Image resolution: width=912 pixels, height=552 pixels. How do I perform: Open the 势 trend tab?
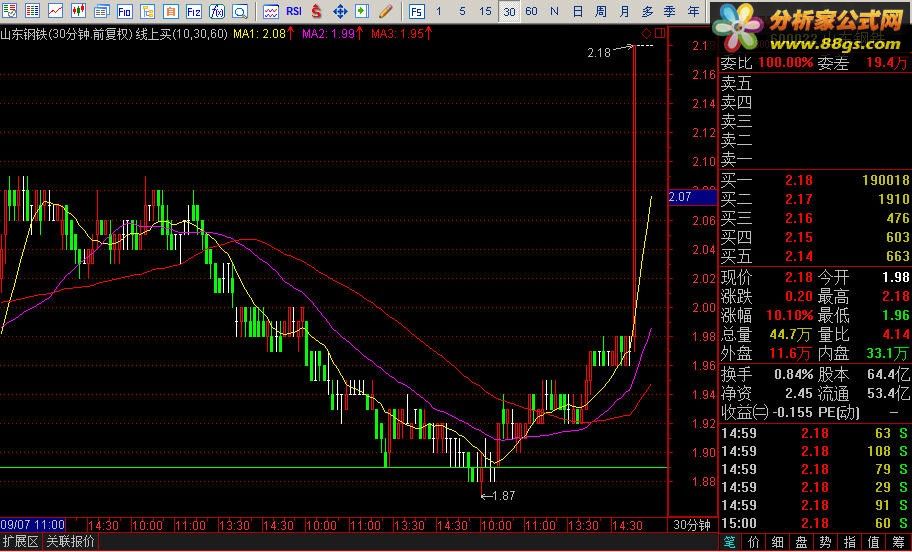click(x=826, y=542)
